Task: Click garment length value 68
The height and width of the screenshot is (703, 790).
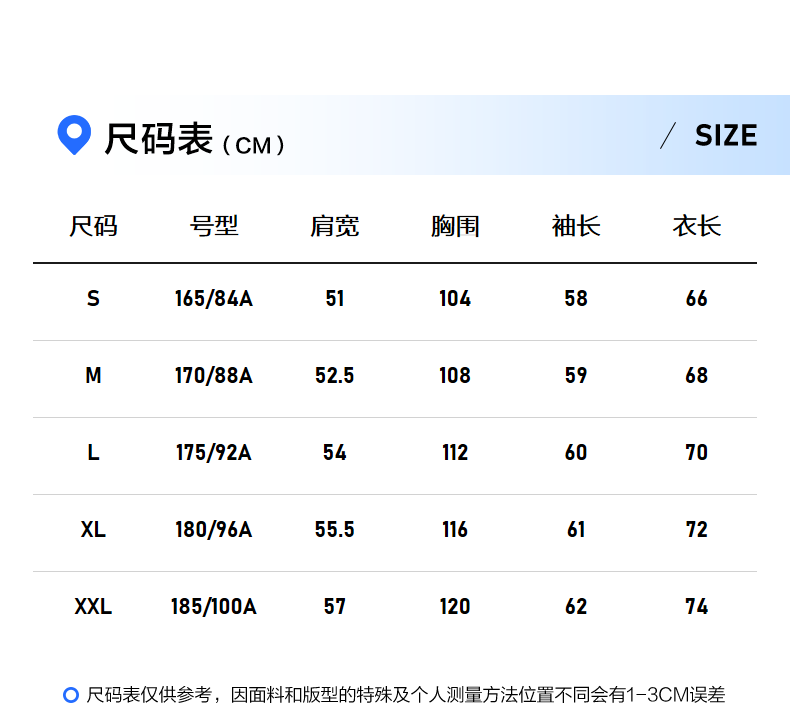Action: (x=697, y=375)
